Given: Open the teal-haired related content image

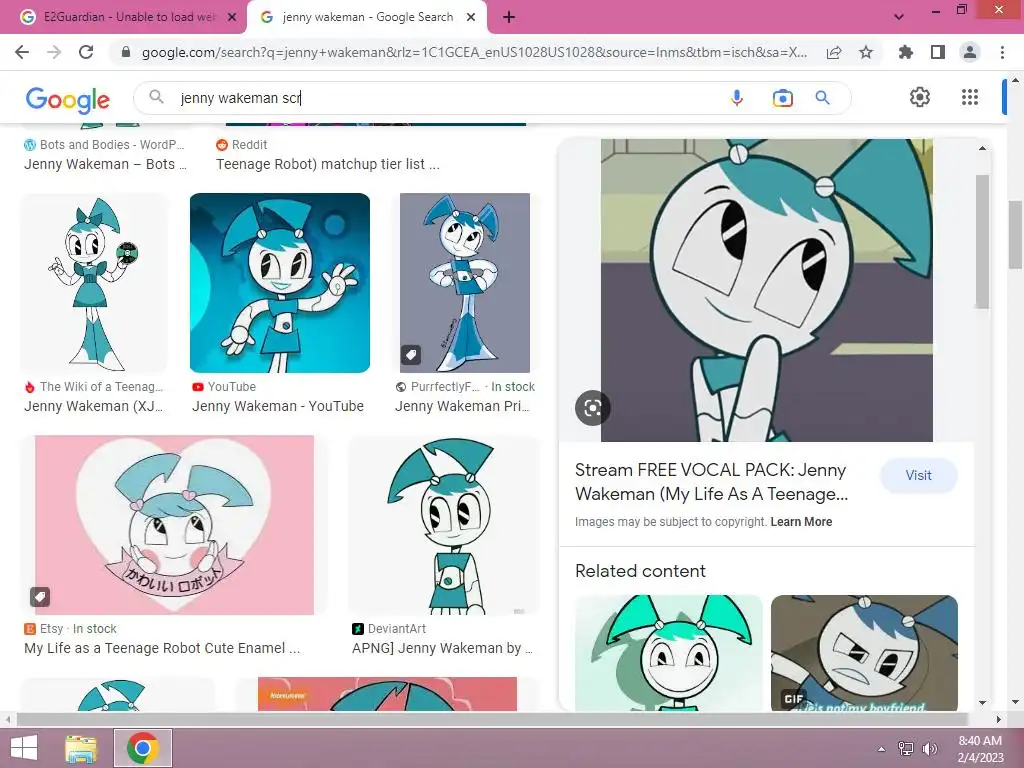Looking at the screenshot, I should [x=669, y=652].
